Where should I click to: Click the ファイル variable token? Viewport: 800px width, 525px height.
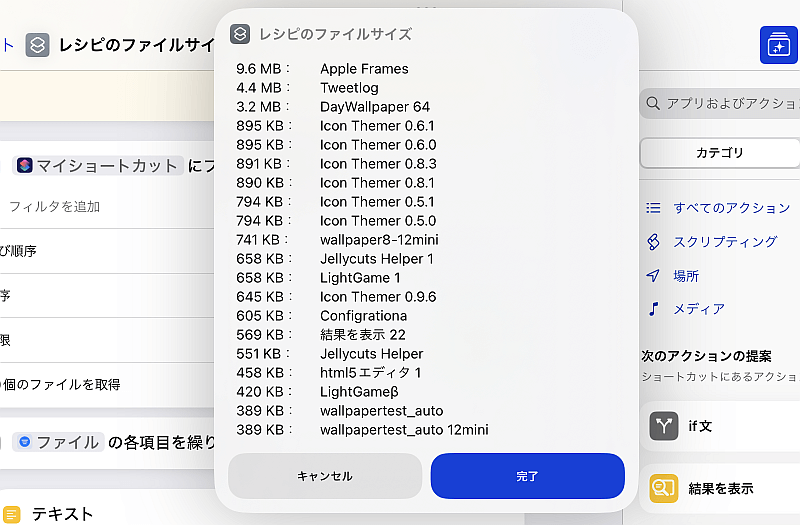pos(58,442)
